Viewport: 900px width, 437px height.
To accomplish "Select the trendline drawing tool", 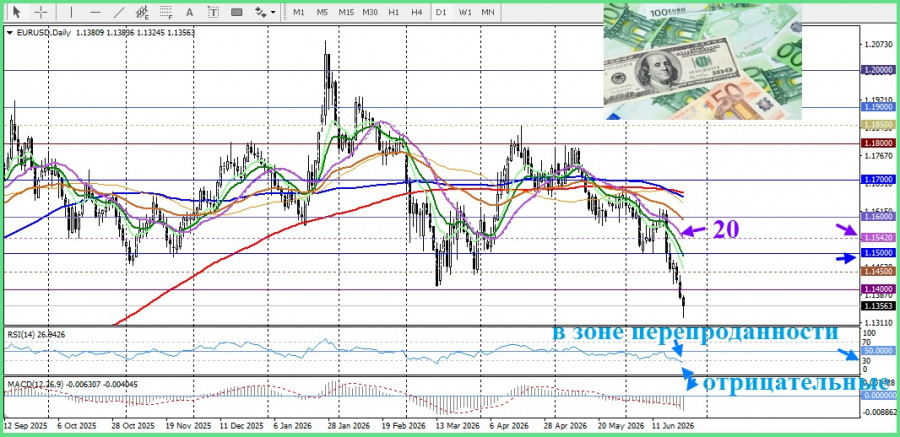I will click(119, 11).
